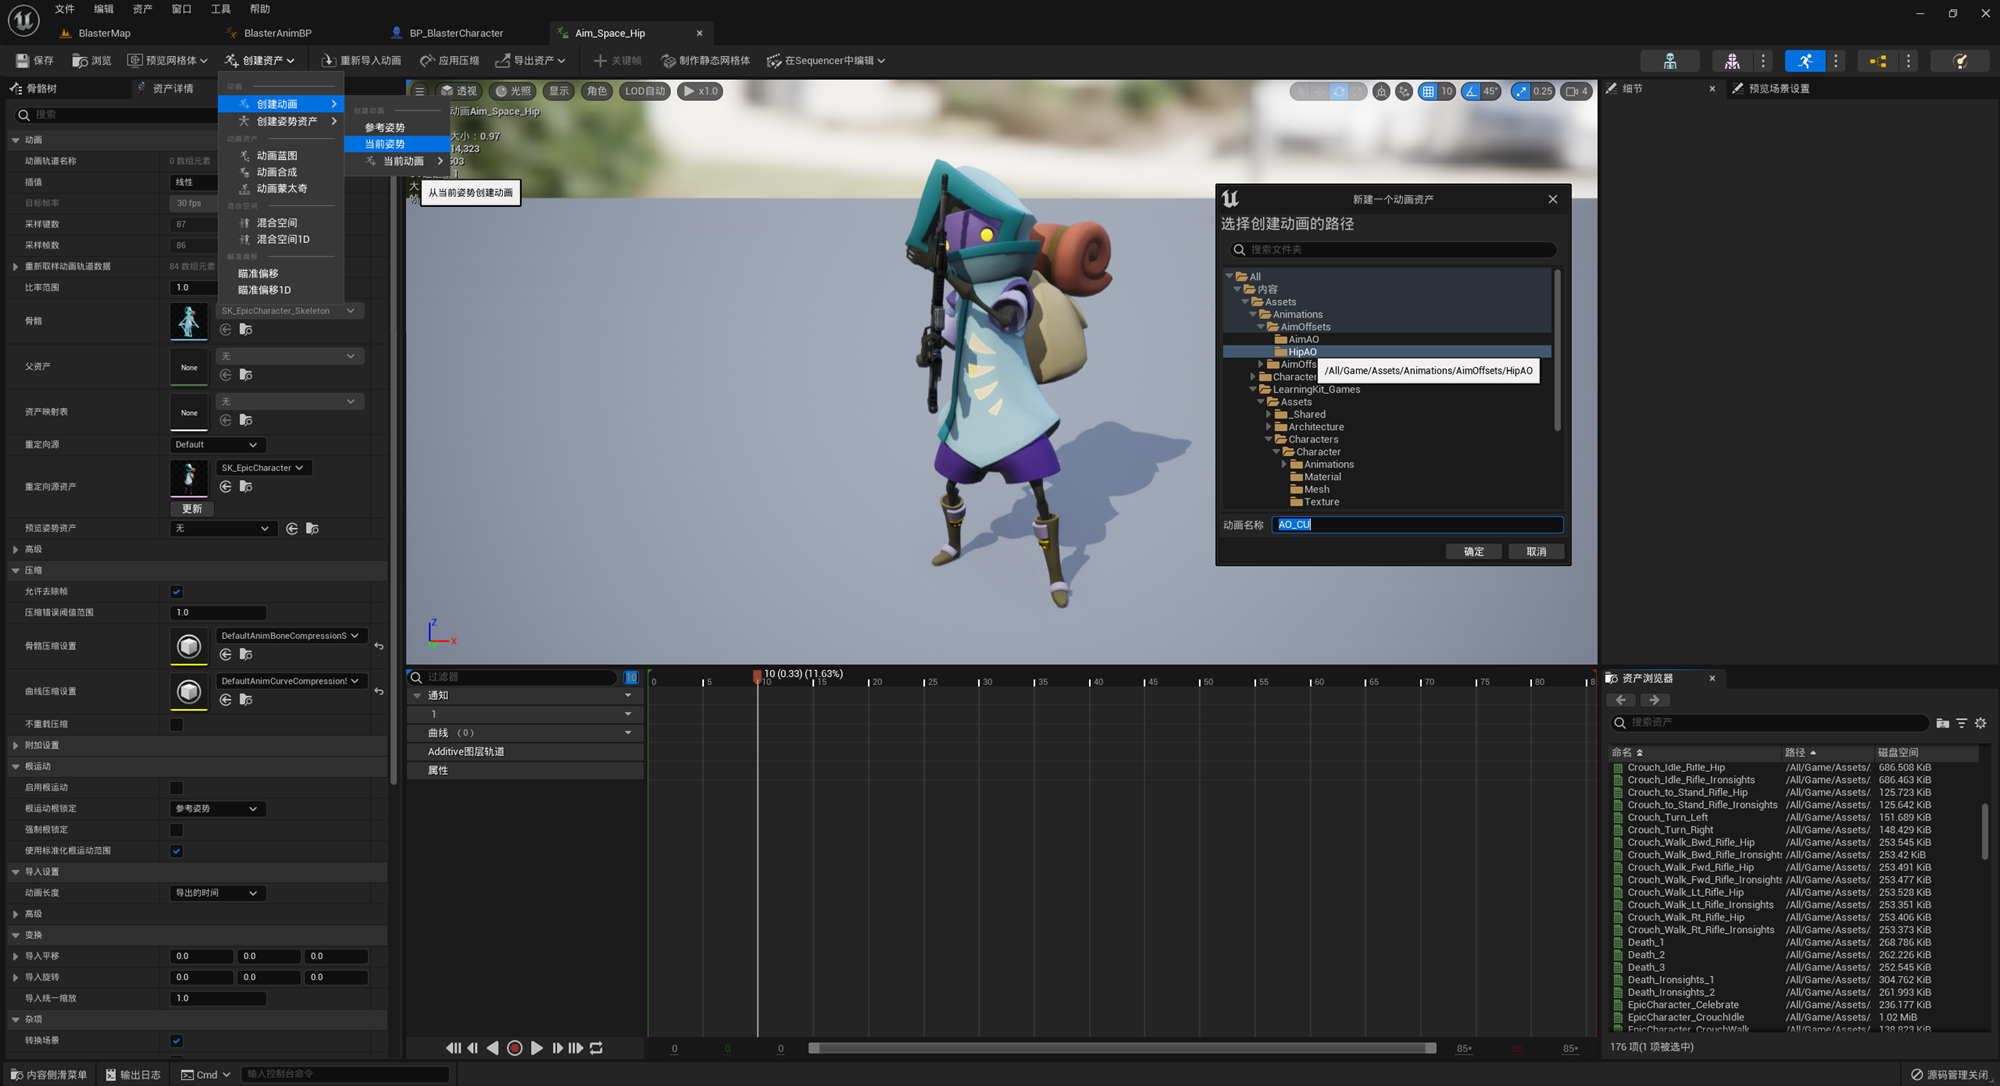2000x1086 pixels.
Task: Collapse the Compression section header
Action: 196,571
